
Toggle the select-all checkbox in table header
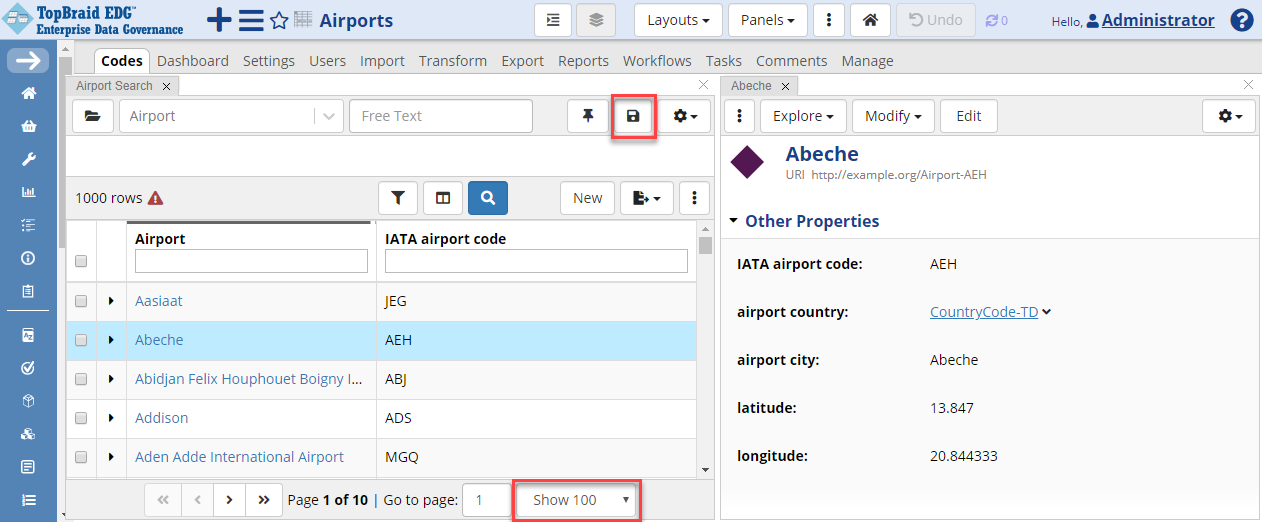(81, 261)
